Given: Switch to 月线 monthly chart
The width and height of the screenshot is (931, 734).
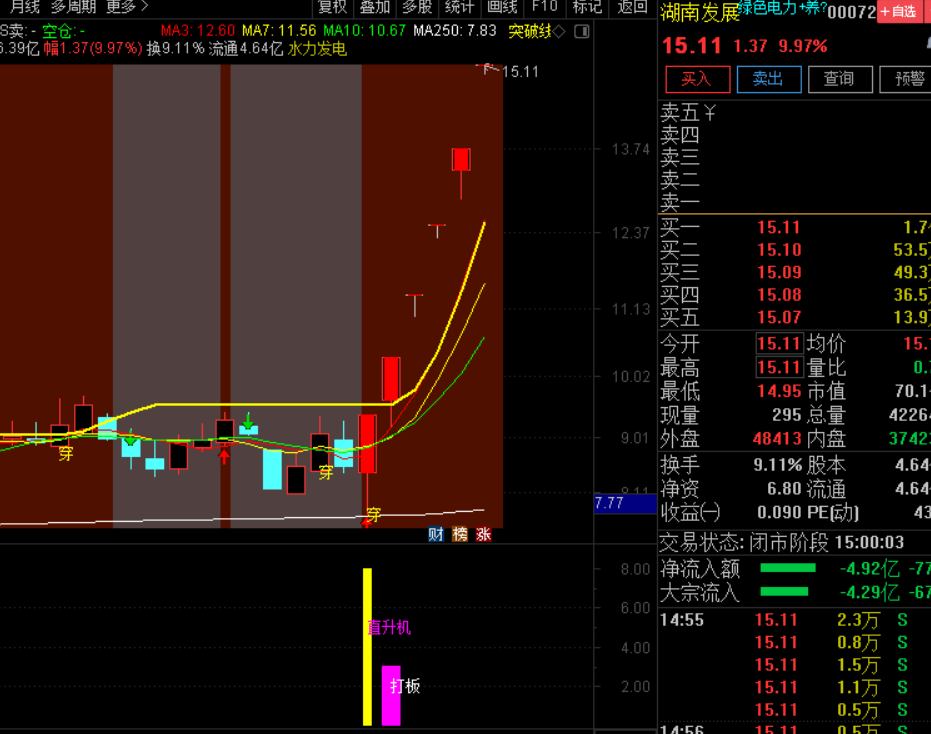Looking at the screenshot, I should tap(25, 8).
